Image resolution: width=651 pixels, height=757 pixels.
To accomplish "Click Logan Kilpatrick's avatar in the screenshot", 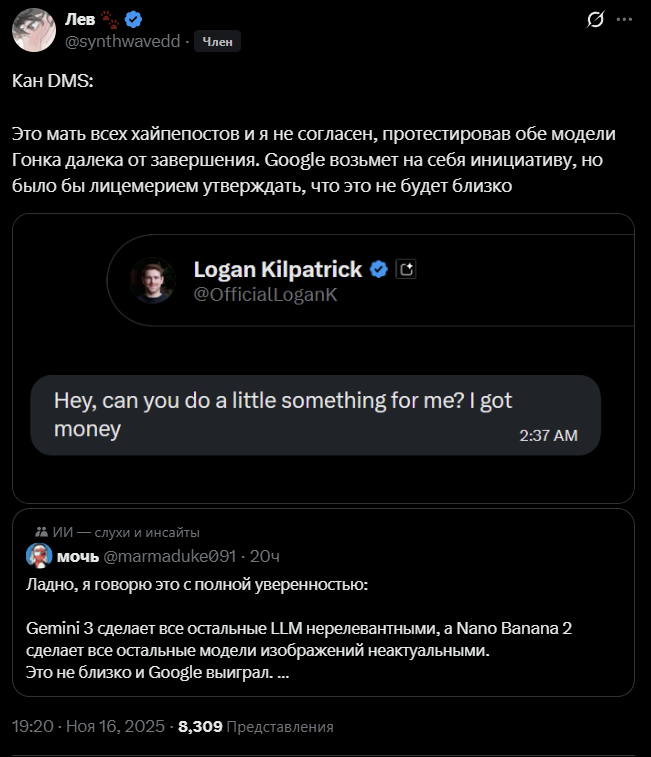I will (152, 281).
